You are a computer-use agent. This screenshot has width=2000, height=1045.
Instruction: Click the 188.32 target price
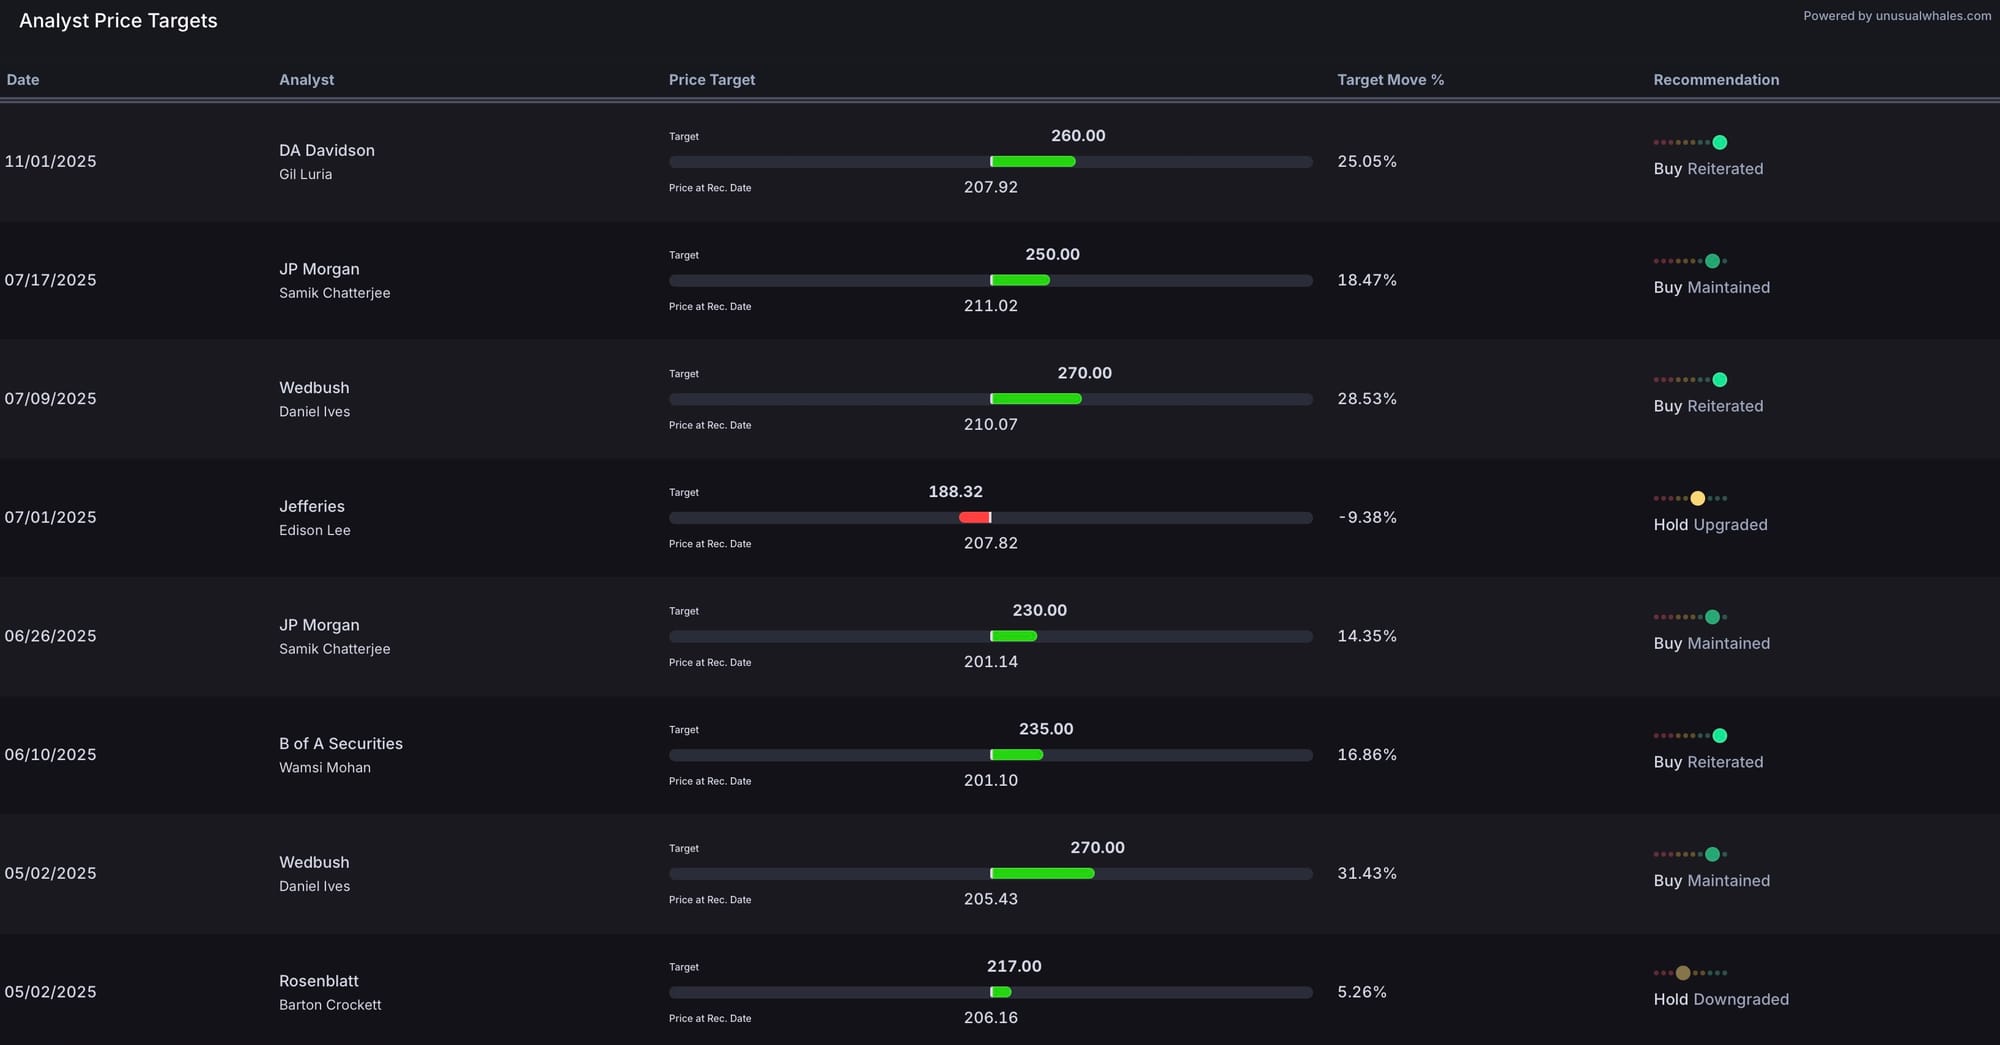point(956,492)
